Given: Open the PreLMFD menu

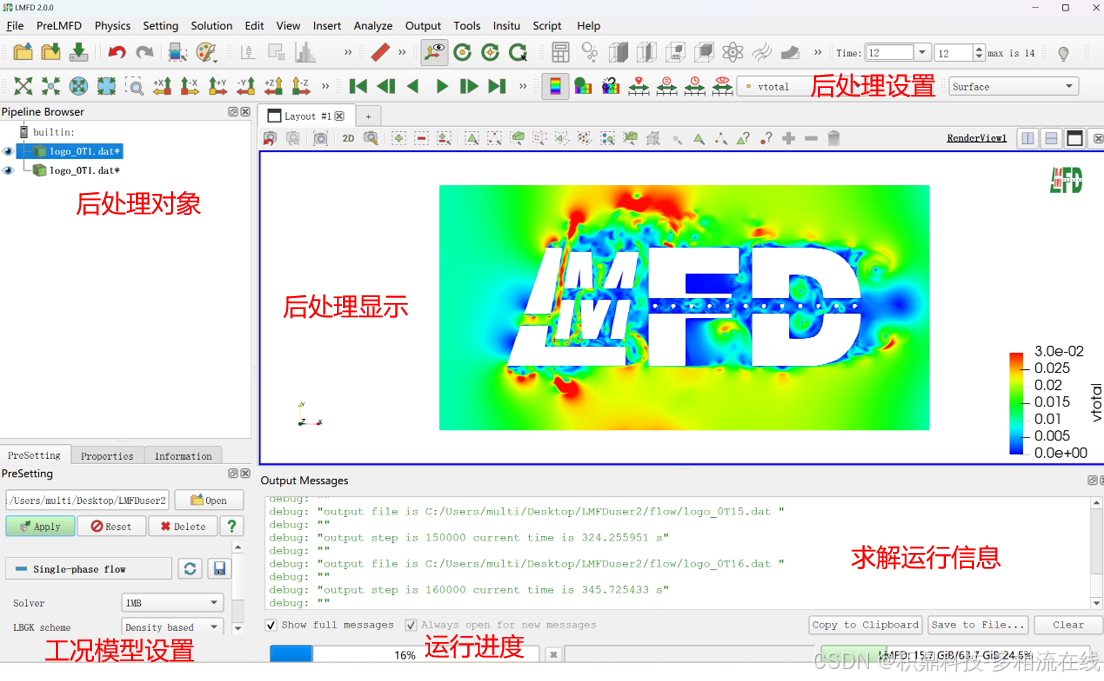Looking at the screenshot, I should pyautogui.click(x=59, y=25).
